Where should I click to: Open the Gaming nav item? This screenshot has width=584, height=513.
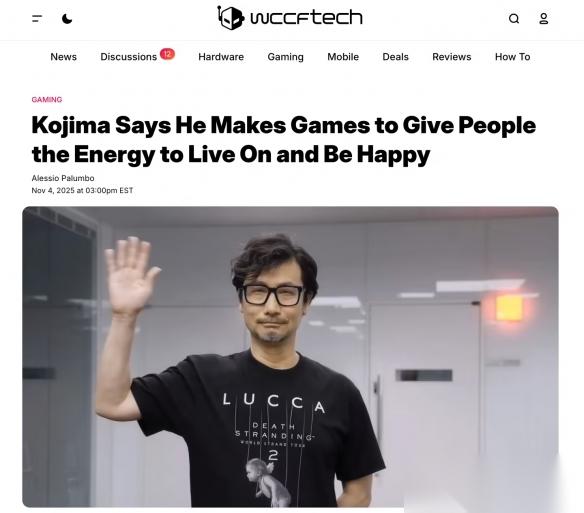click(x=285, y=57)
